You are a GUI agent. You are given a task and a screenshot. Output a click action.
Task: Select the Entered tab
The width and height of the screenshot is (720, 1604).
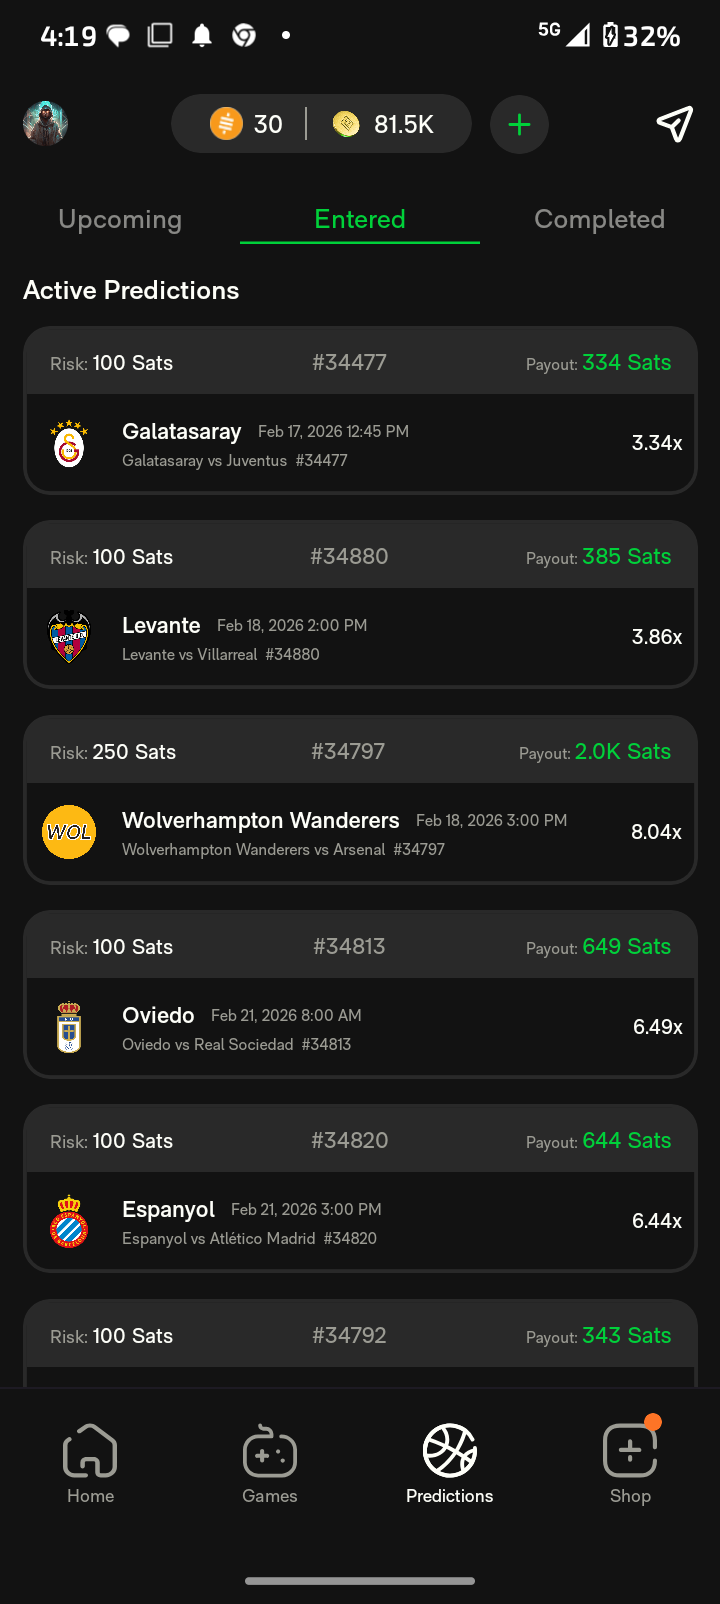coord(360,219)
